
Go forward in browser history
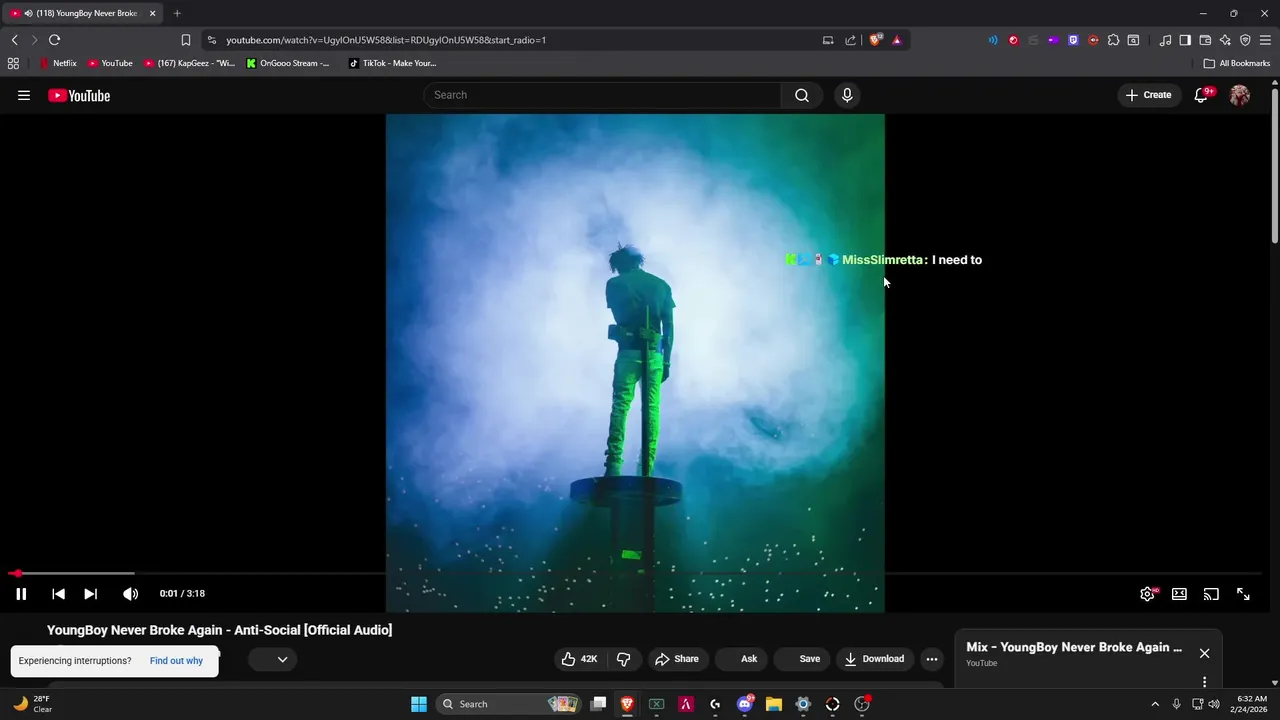pos(34,40)
